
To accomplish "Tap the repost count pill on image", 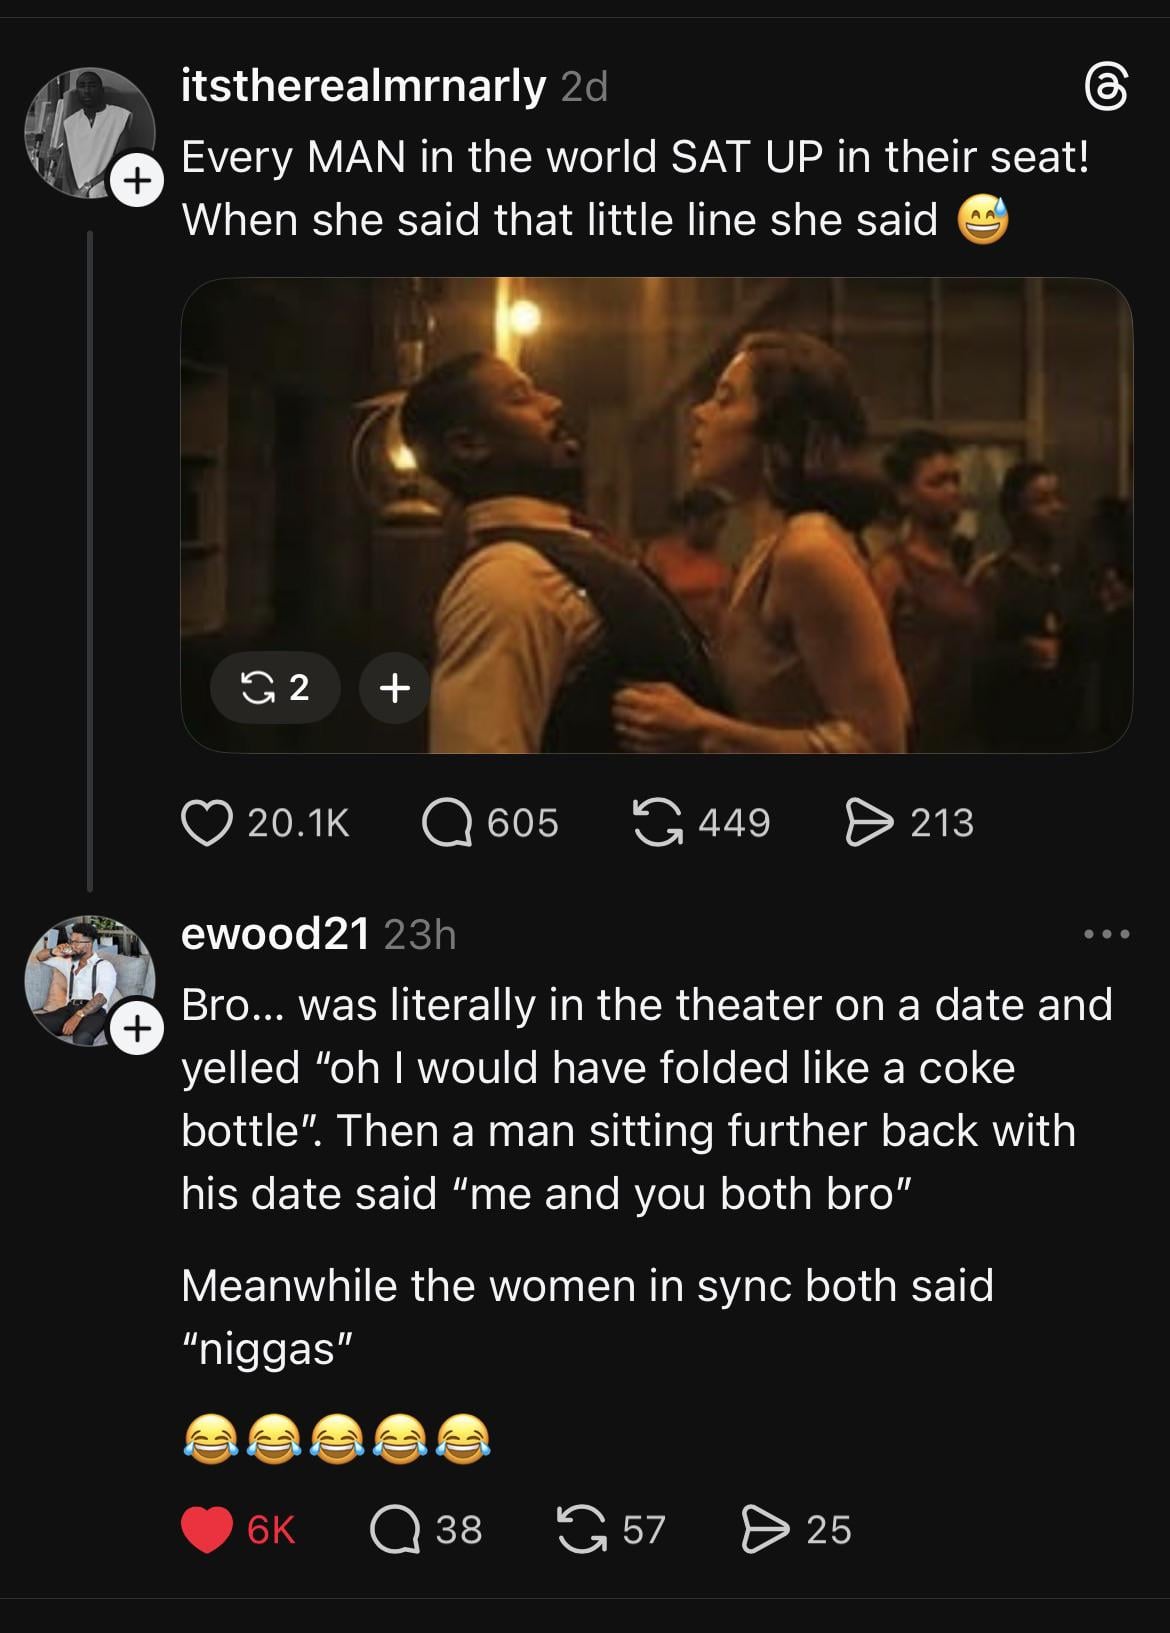I will tap(275, 687).
